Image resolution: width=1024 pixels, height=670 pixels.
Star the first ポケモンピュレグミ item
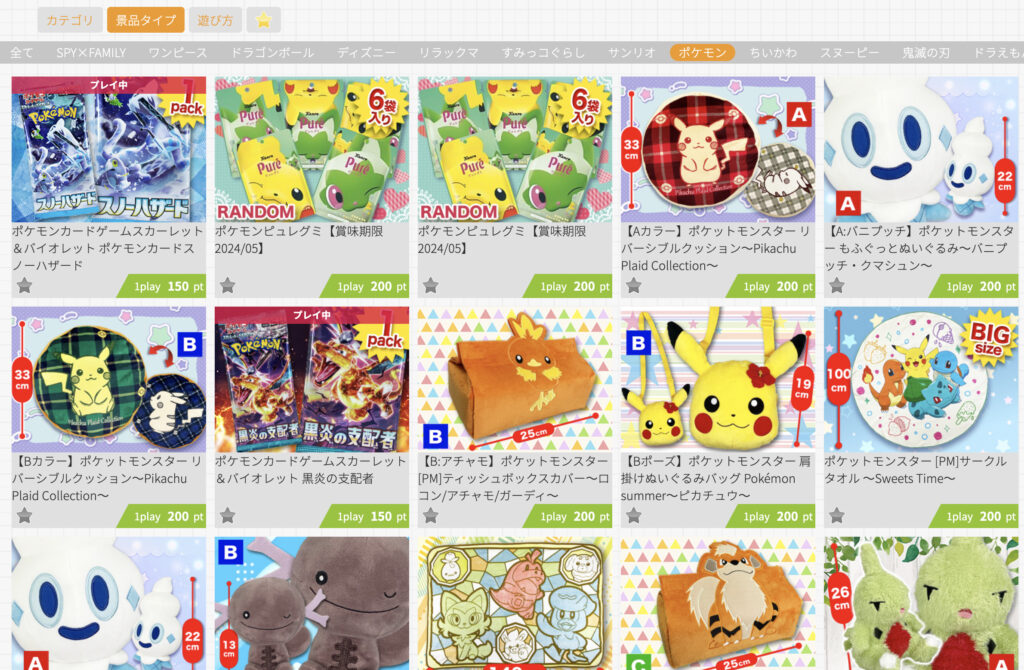227,285
